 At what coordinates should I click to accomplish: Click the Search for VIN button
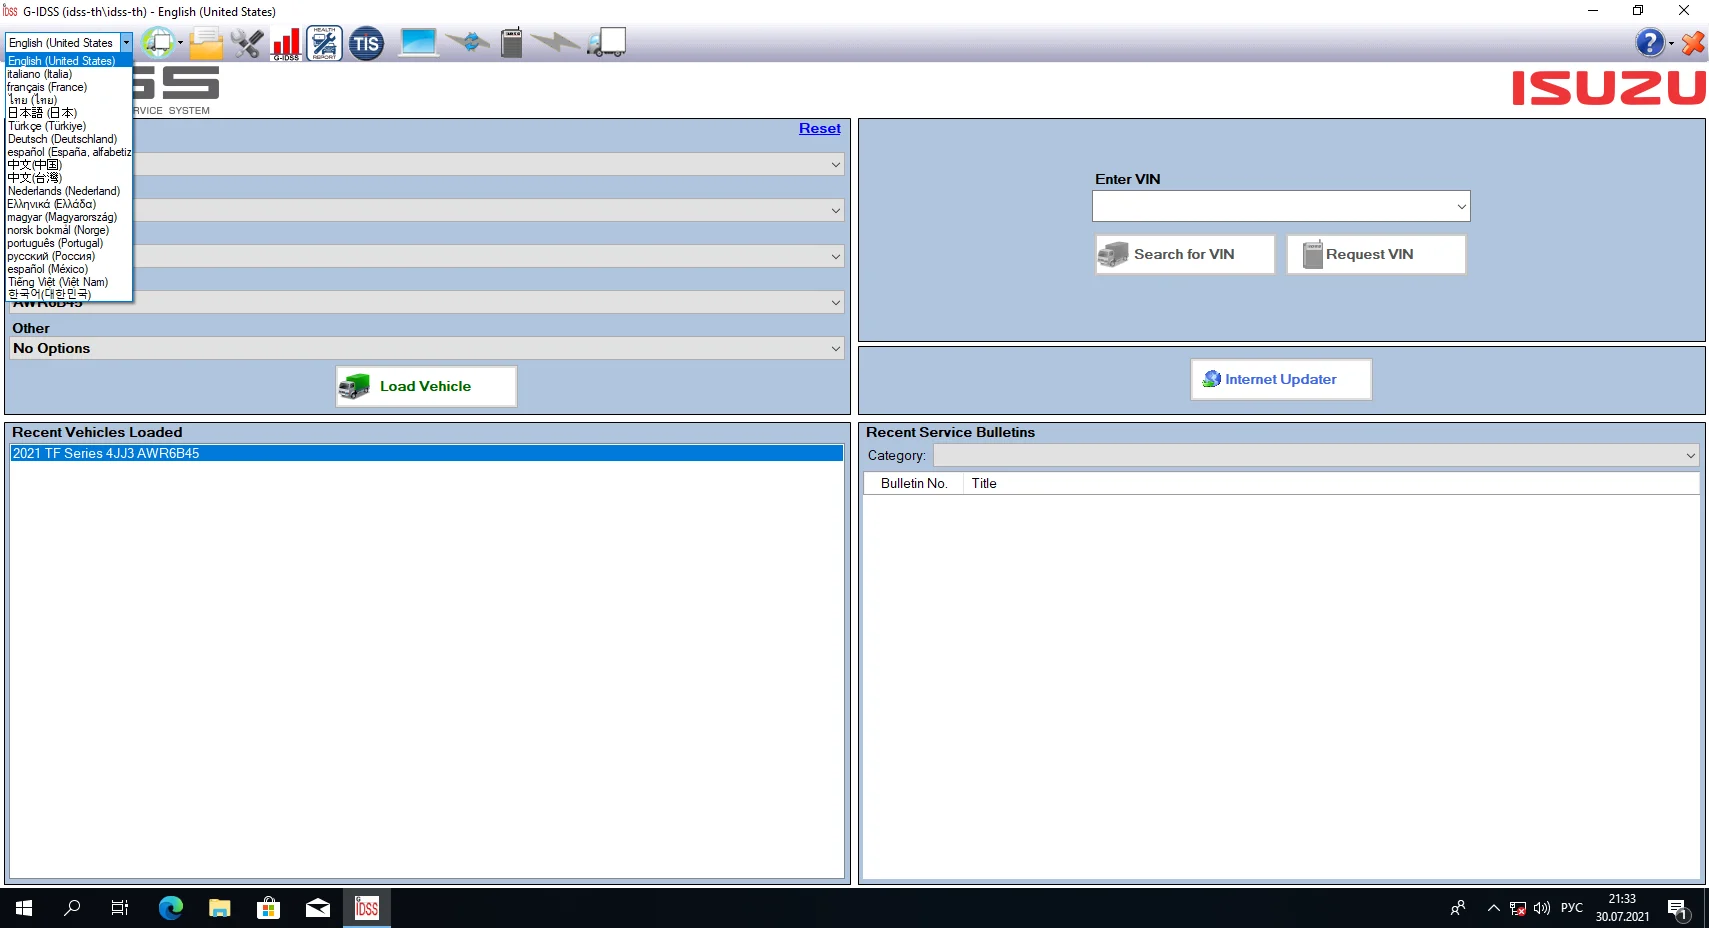1185,254
